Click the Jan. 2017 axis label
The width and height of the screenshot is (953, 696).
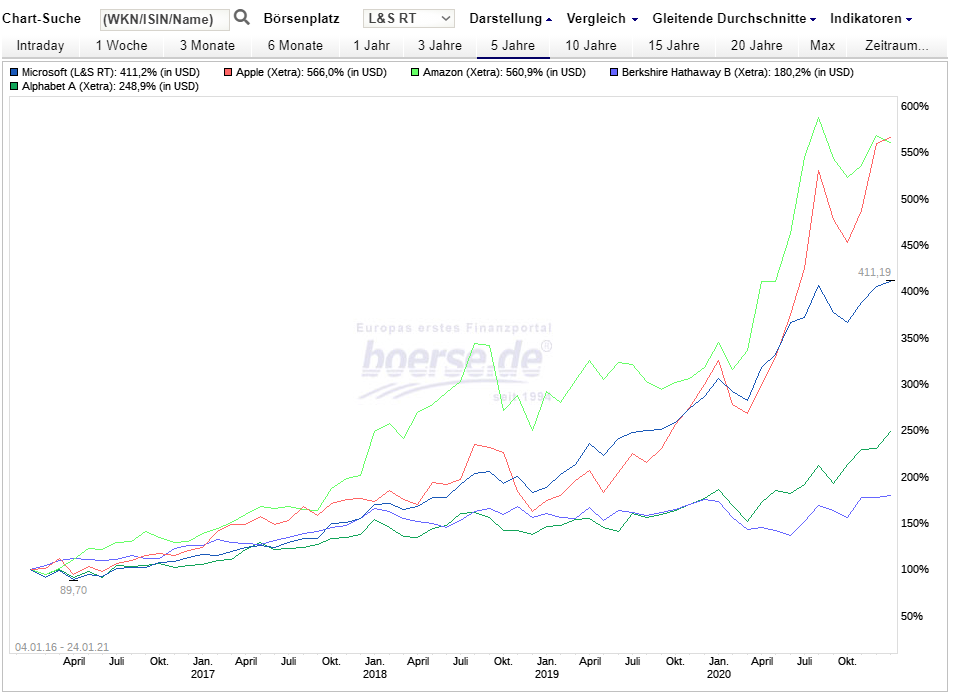pyautogui.click(x=202, y=667)
